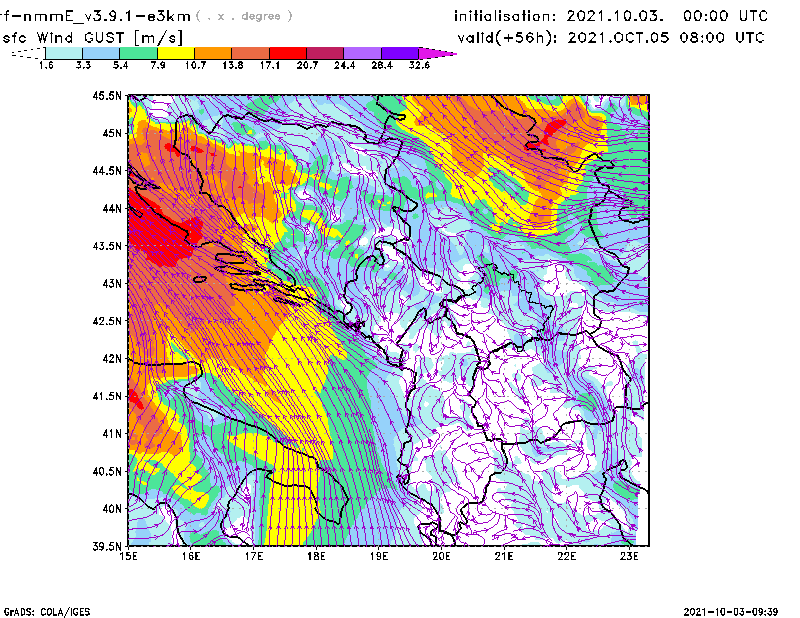Click the initialisation date 2021.10.03 text
This screenshot has width=800, height=618.
tap(614, 16)
